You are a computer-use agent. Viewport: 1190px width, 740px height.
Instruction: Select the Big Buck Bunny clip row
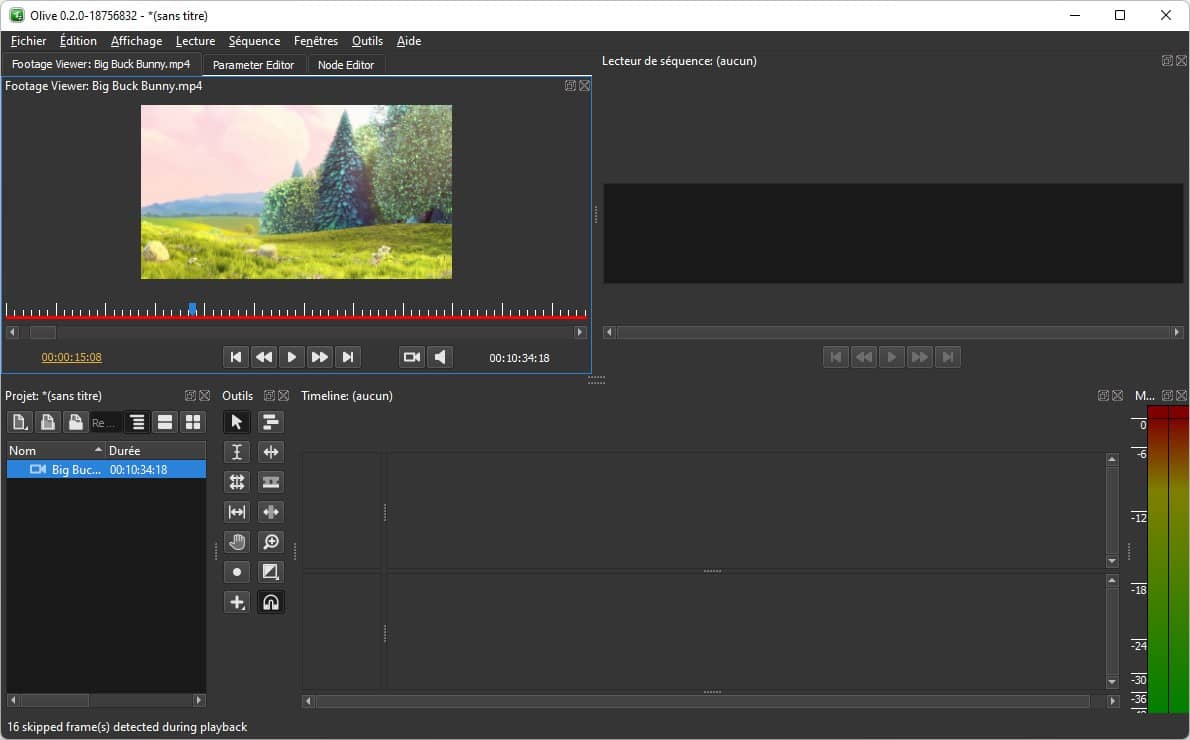106,470
